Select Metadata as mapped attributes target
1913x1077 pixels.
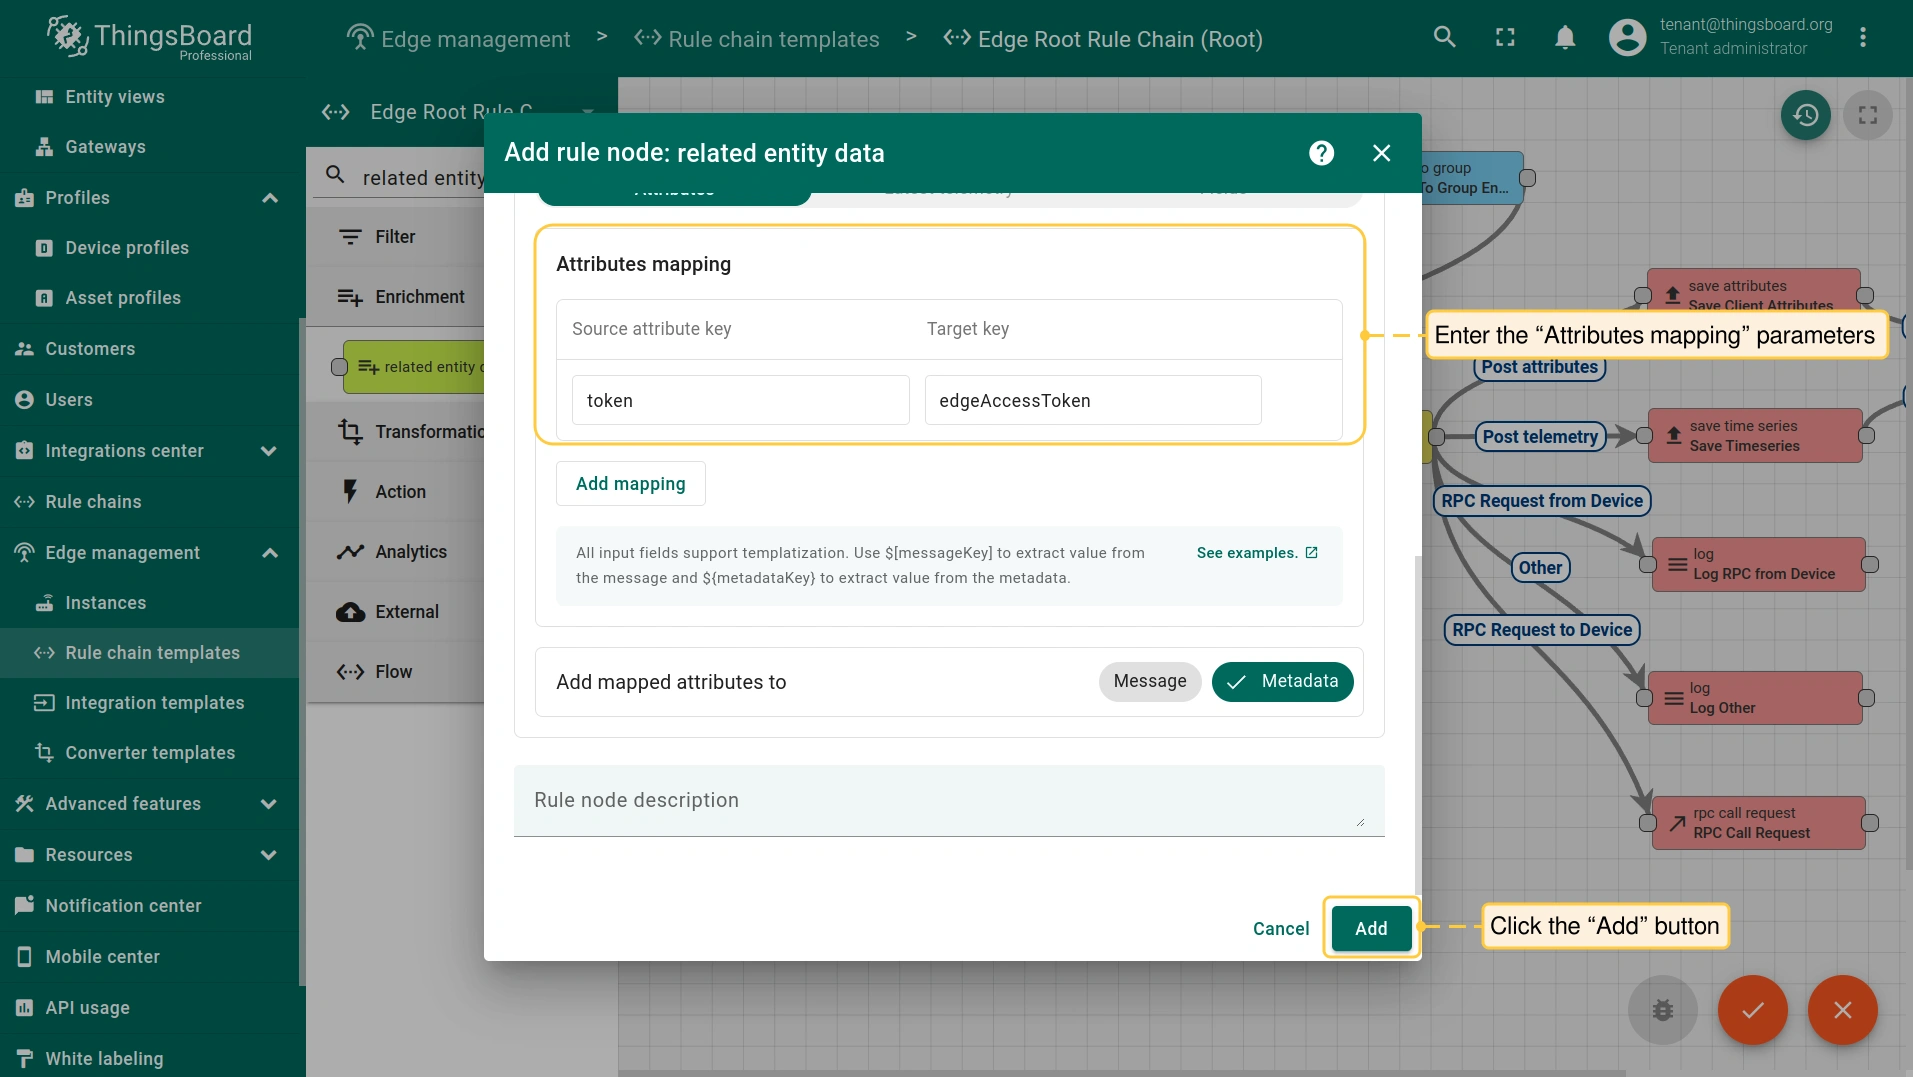pyautogui.click(x=1282, y=682)
